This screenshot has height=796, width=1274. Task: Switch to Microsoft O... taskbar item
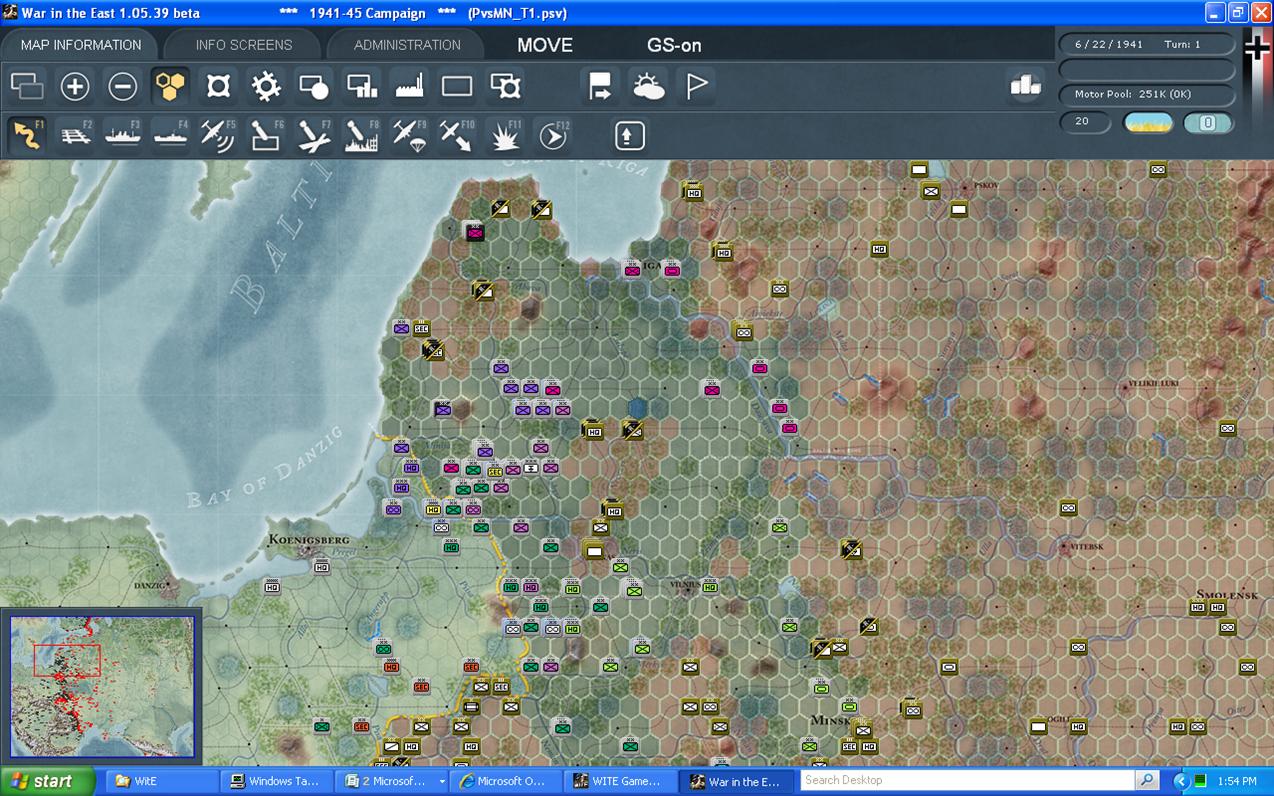(x=505, y=781)
